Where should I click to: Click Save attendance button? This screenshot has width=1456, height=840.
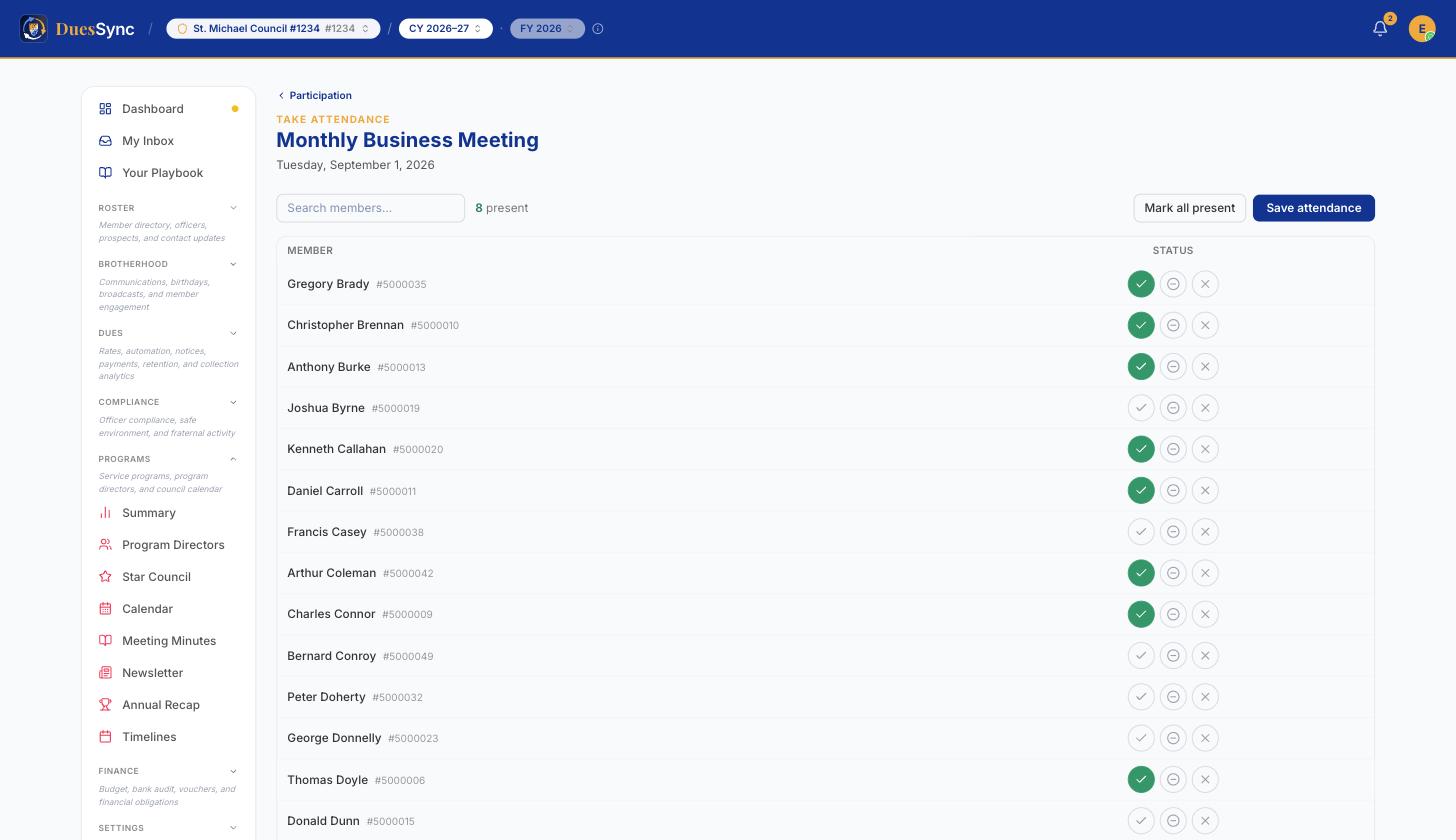coord(1314,208)
